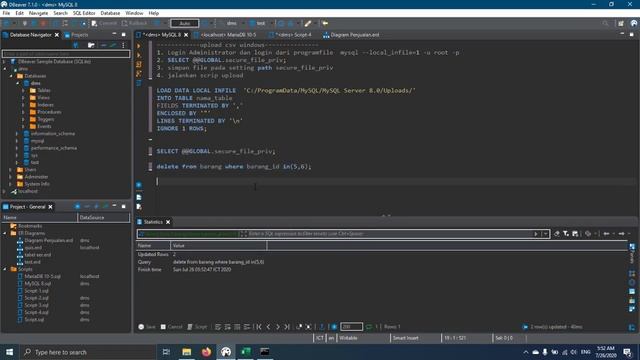Screen dimensions: 640x360
Task: Select the System Info folder
Action: 37,184
